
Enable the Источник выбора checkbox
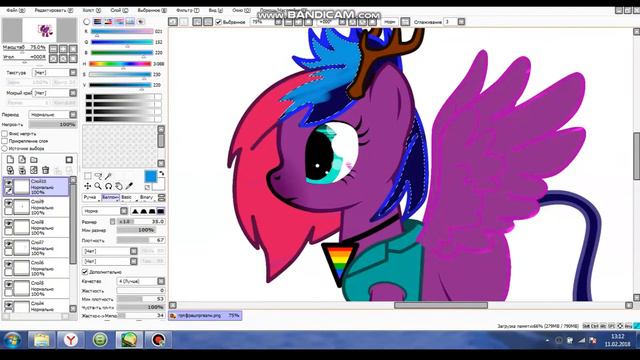4,148
